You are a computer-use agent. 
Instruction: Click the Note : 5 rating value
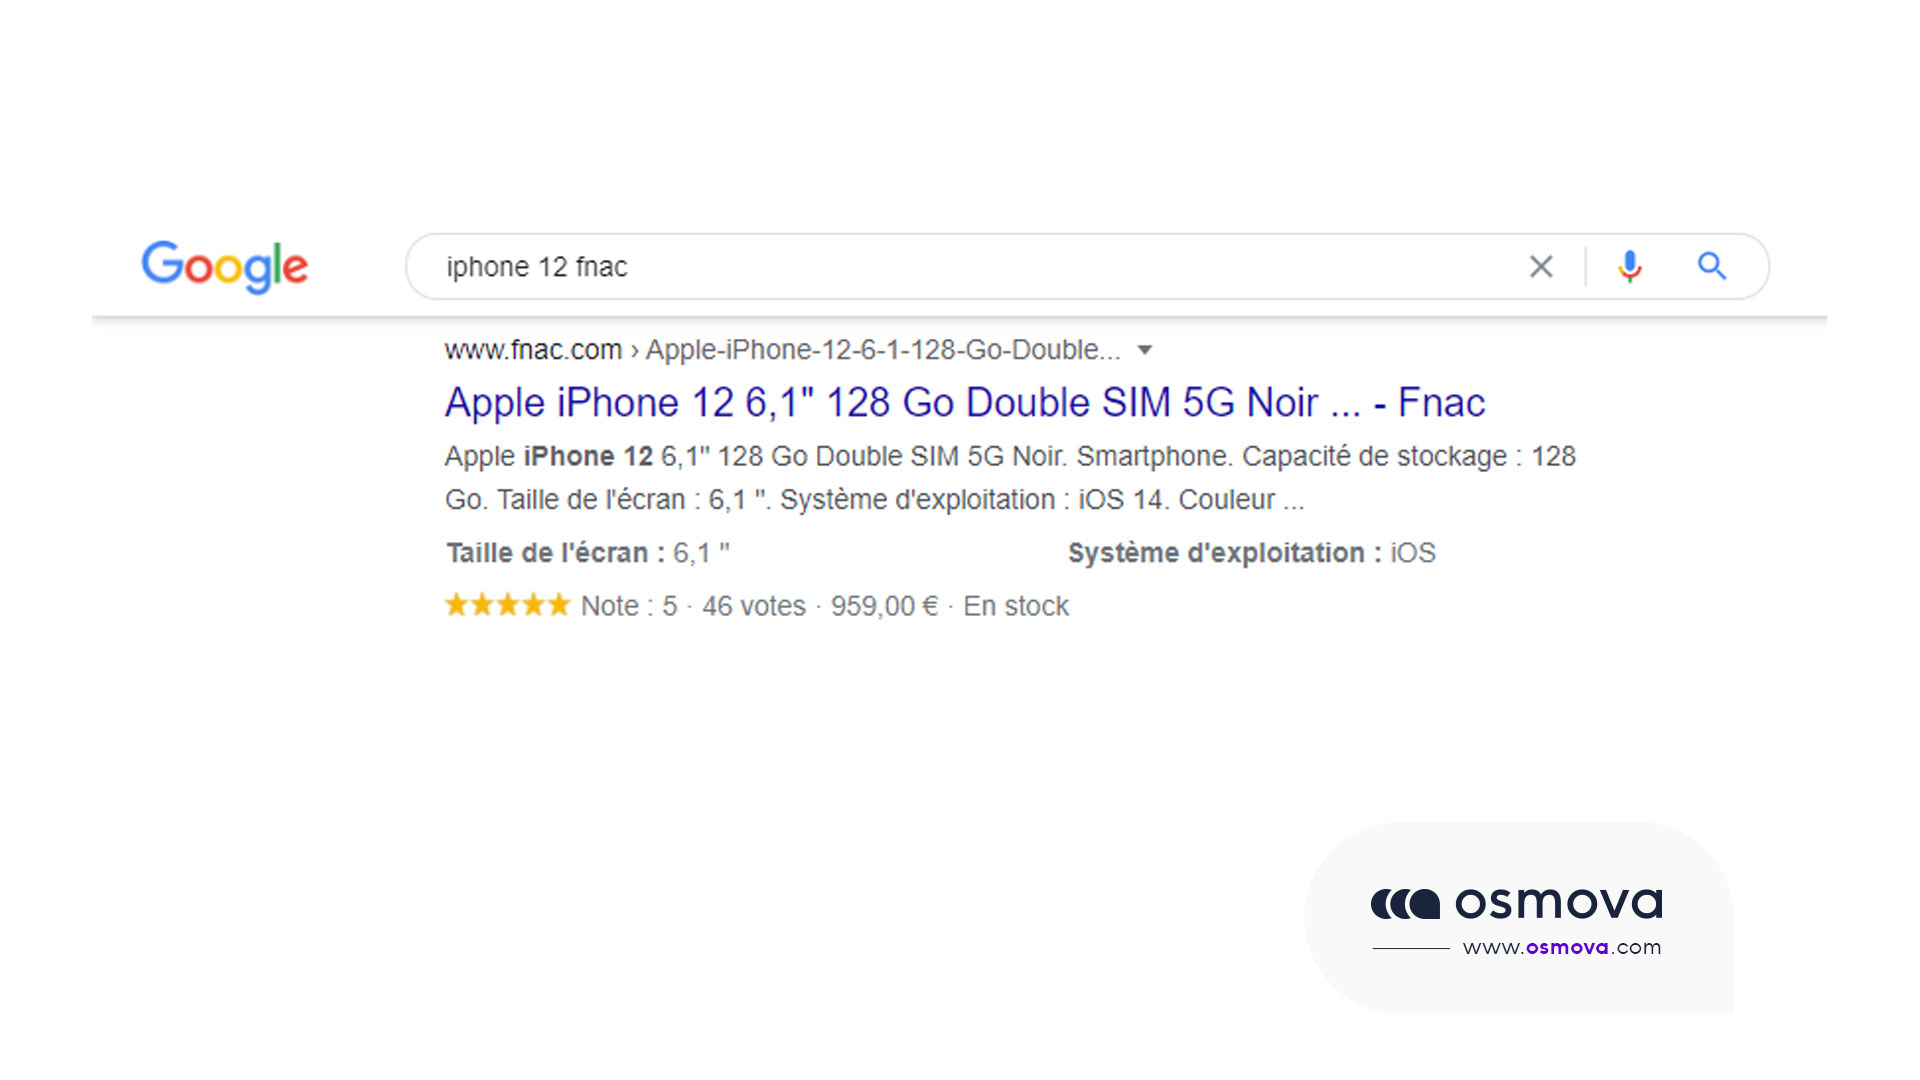[x=632, y=606]
